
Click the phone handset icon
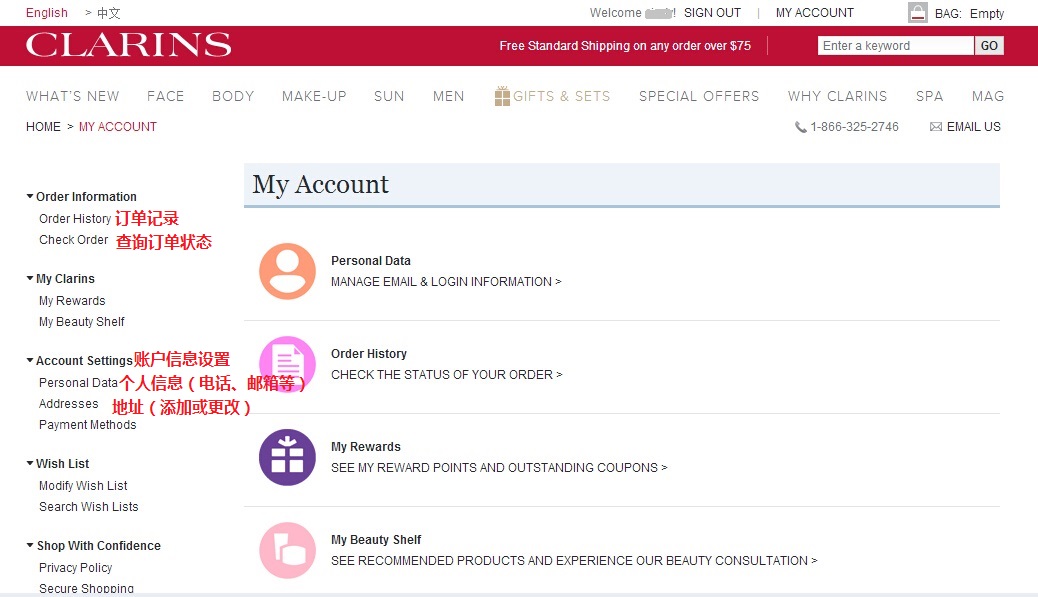click(800, 127)
